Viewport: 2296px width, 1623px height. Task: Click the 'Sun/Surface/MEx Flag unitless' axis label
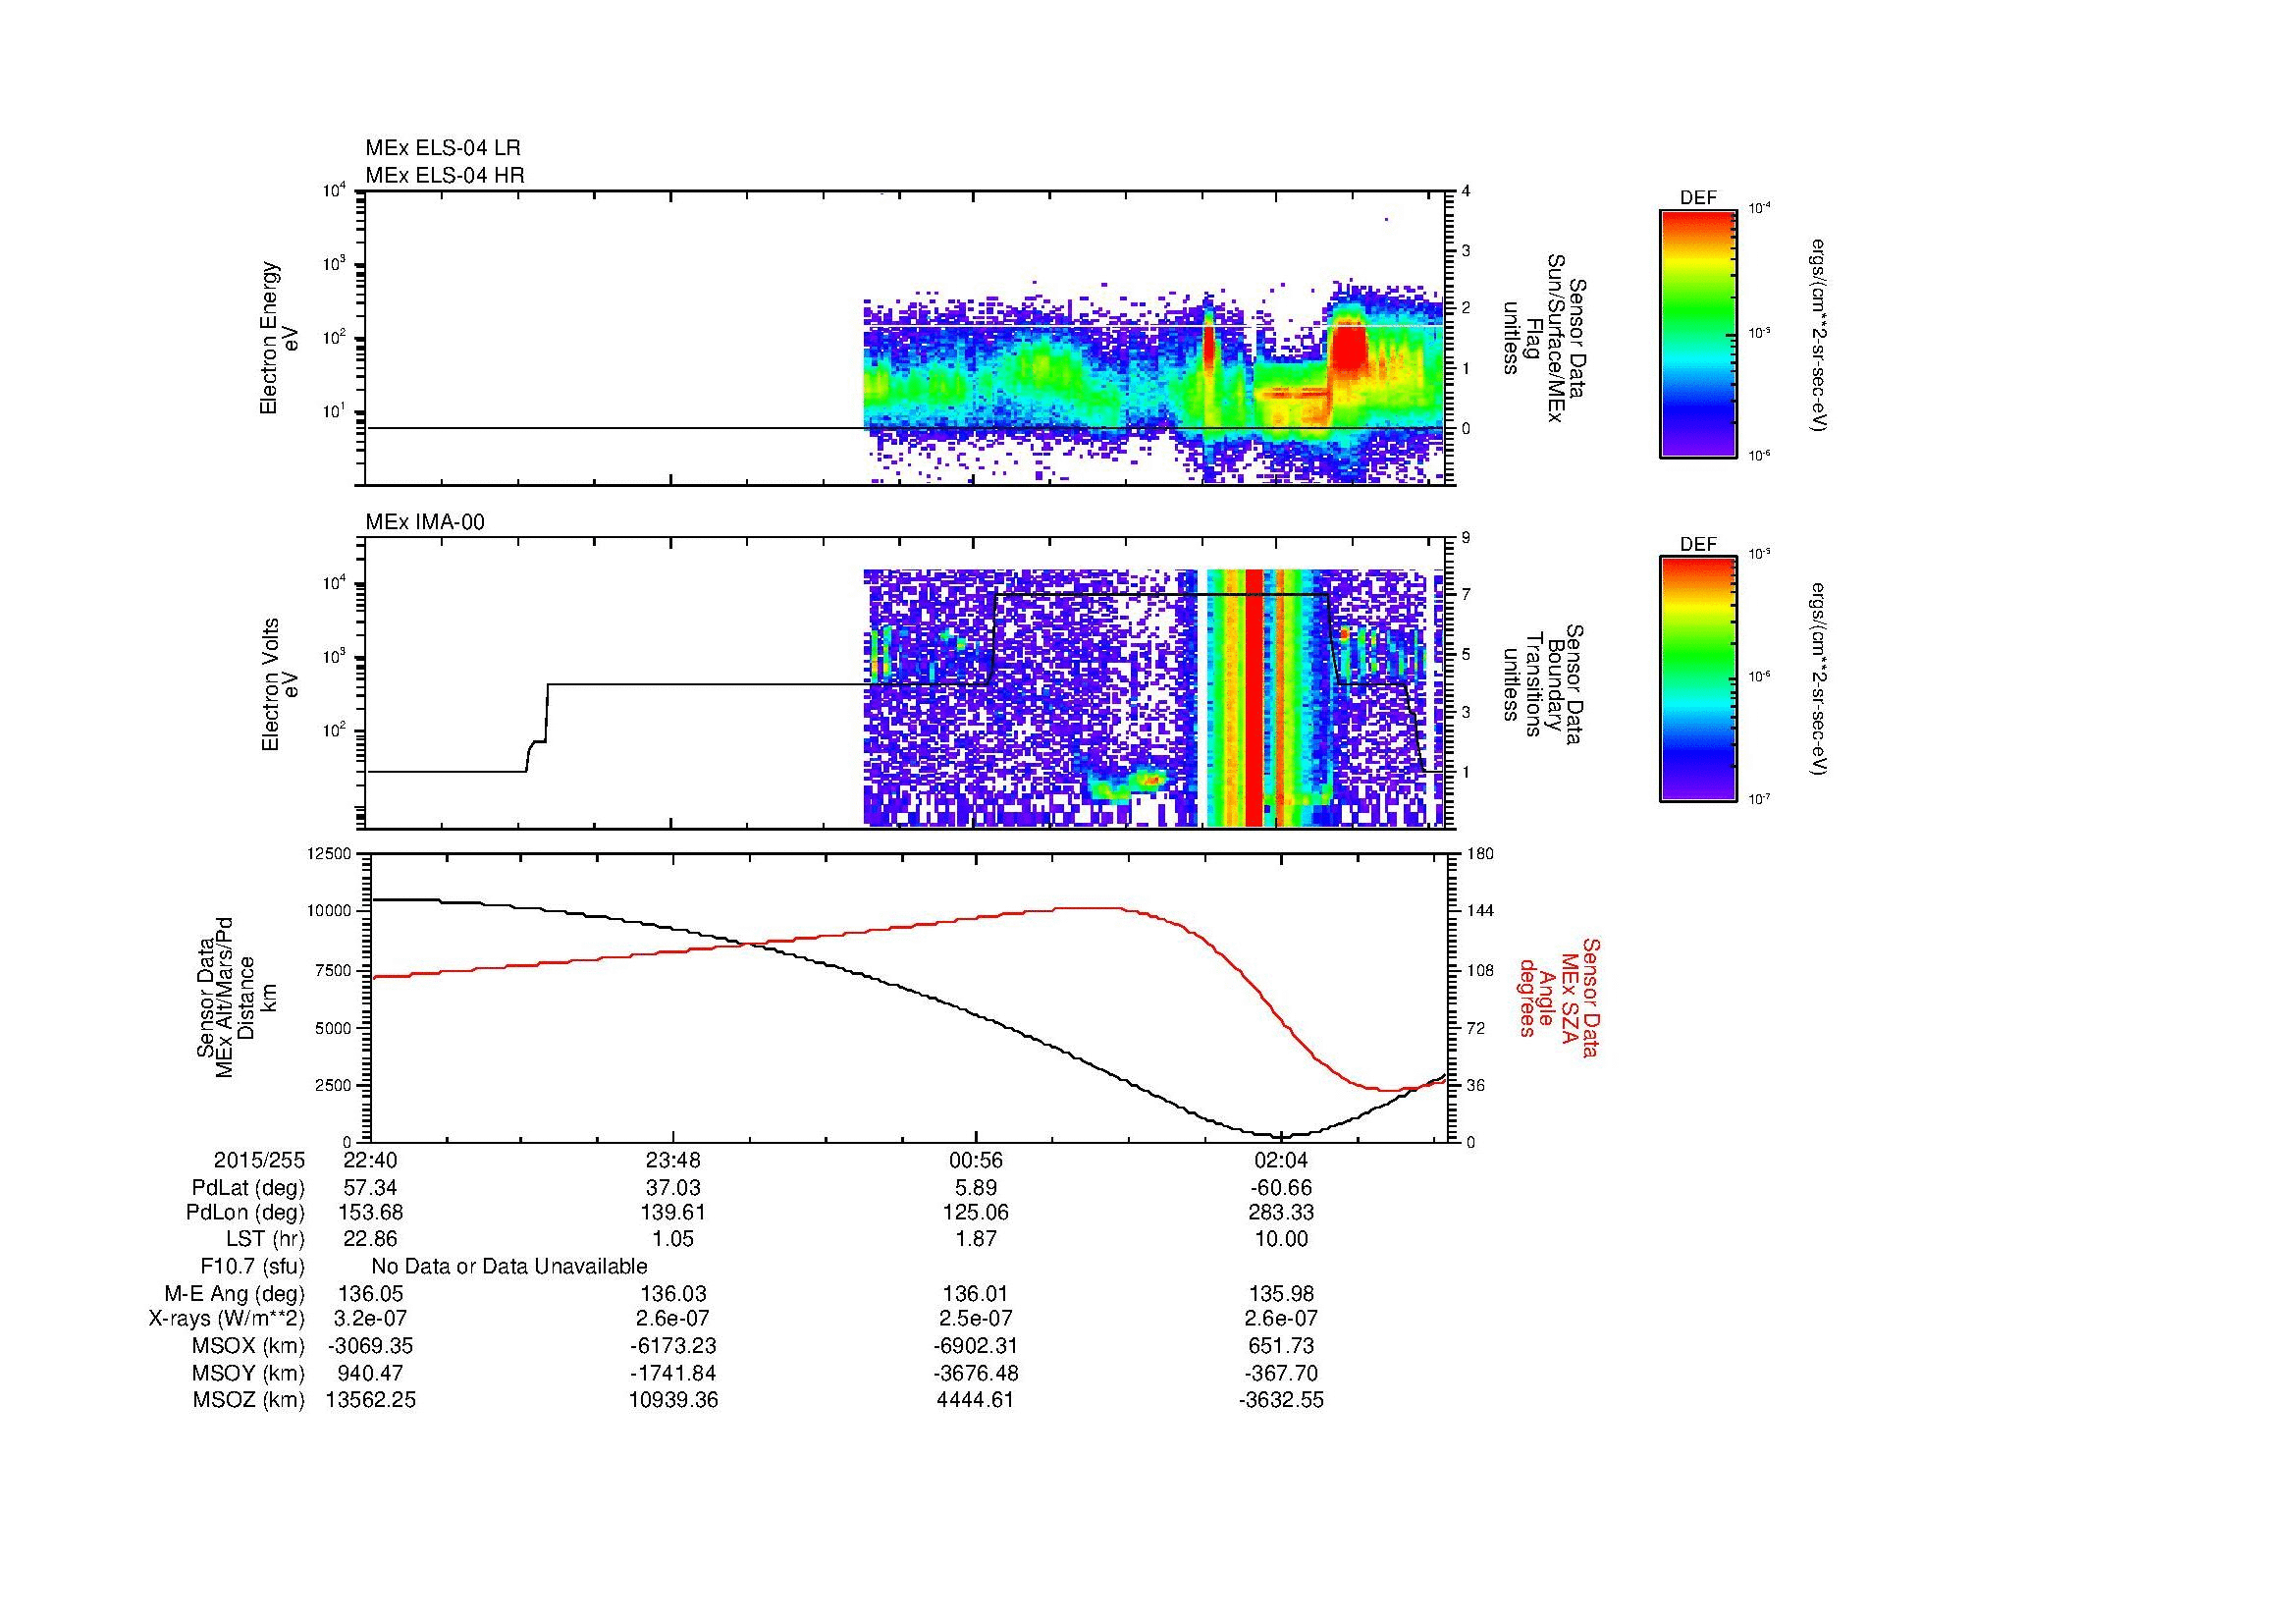(1544, 338)
